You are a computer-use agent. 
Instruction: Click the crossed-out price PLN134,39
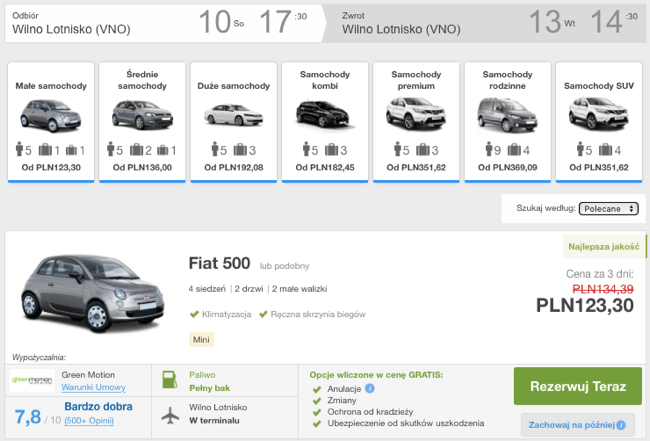tap(603, 289)
